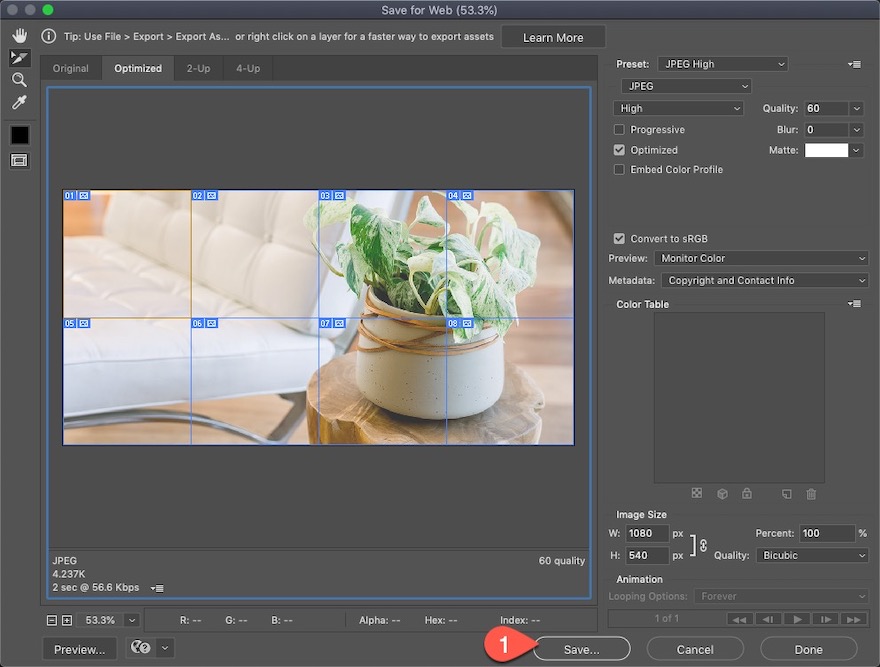The image size is (880, 667).
Task: Click the black eyedropper color swatch
Action: [19, 135]
